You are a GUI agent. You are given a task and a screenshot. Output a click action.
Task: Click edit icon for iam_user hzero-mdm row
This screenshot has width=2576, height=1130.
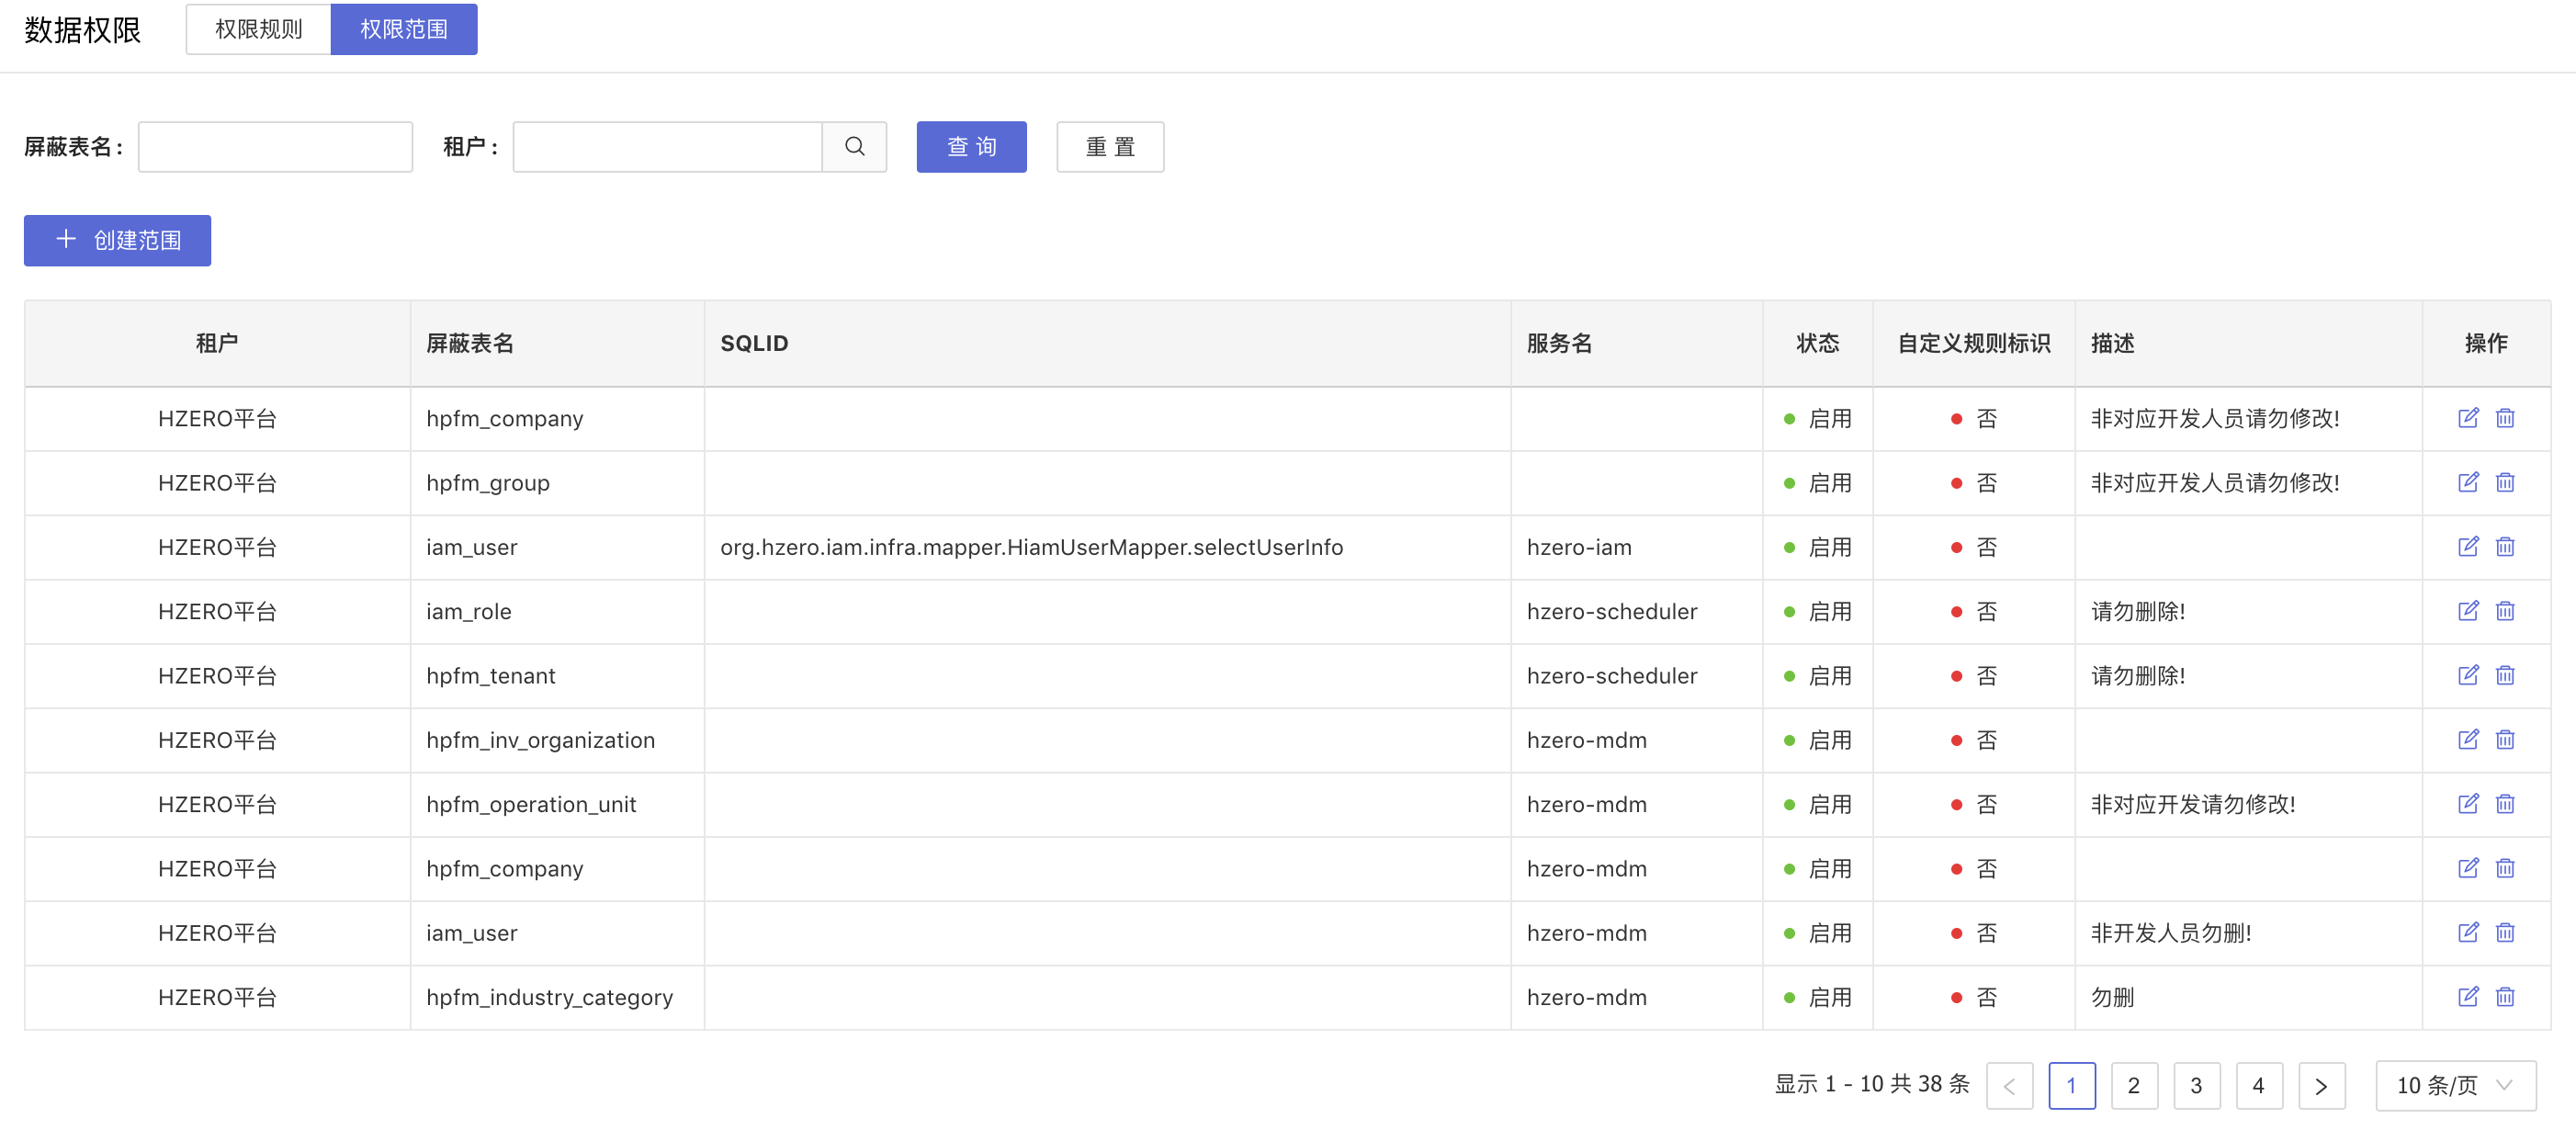[x=2468, y=932]
